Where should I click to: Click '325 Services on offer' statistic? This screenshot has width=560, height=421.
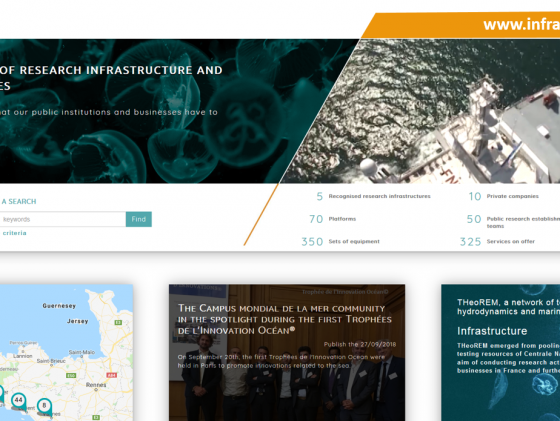click(x=498, y=242)
